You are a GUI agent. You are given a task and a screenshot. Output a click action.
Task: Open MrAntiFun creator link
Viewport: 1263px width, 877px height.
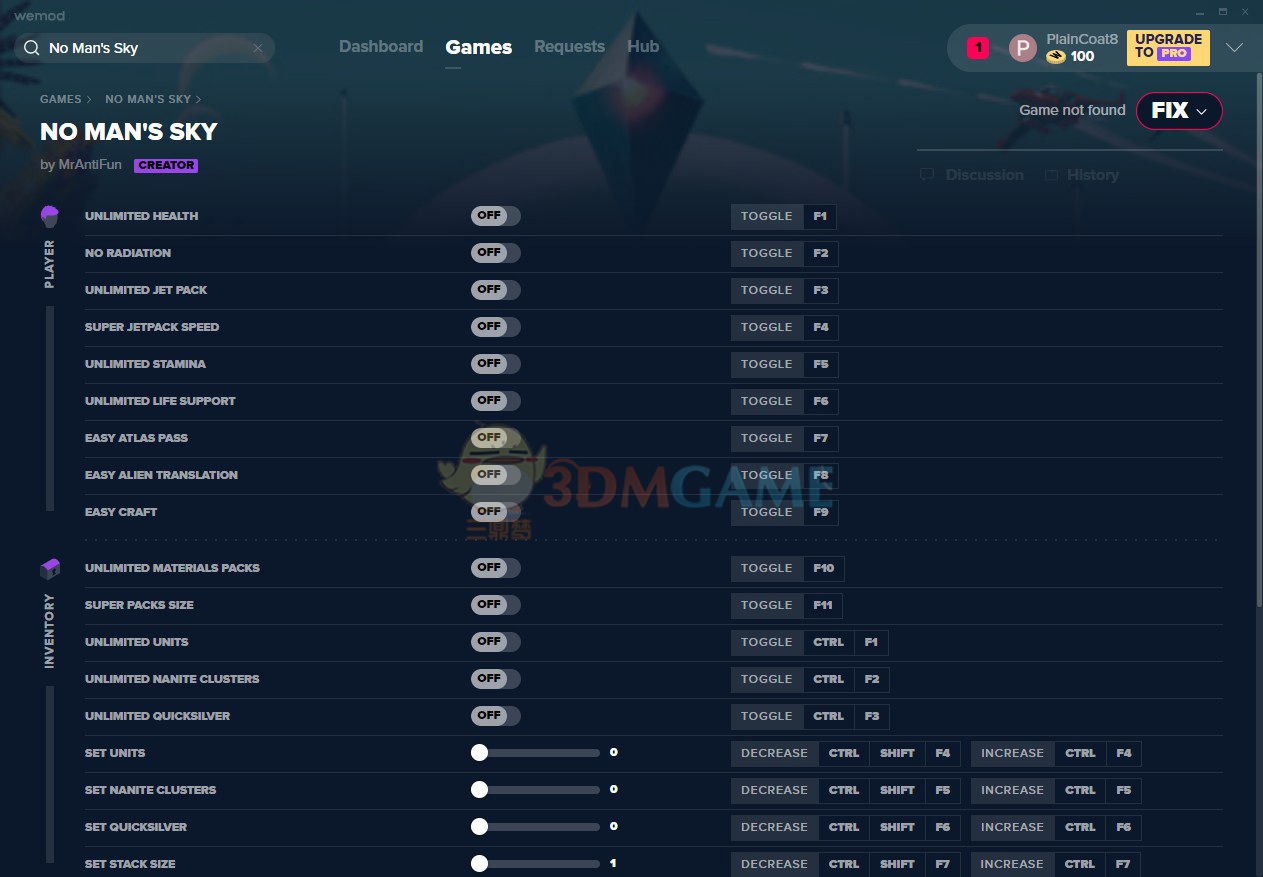tap(90, 165)
